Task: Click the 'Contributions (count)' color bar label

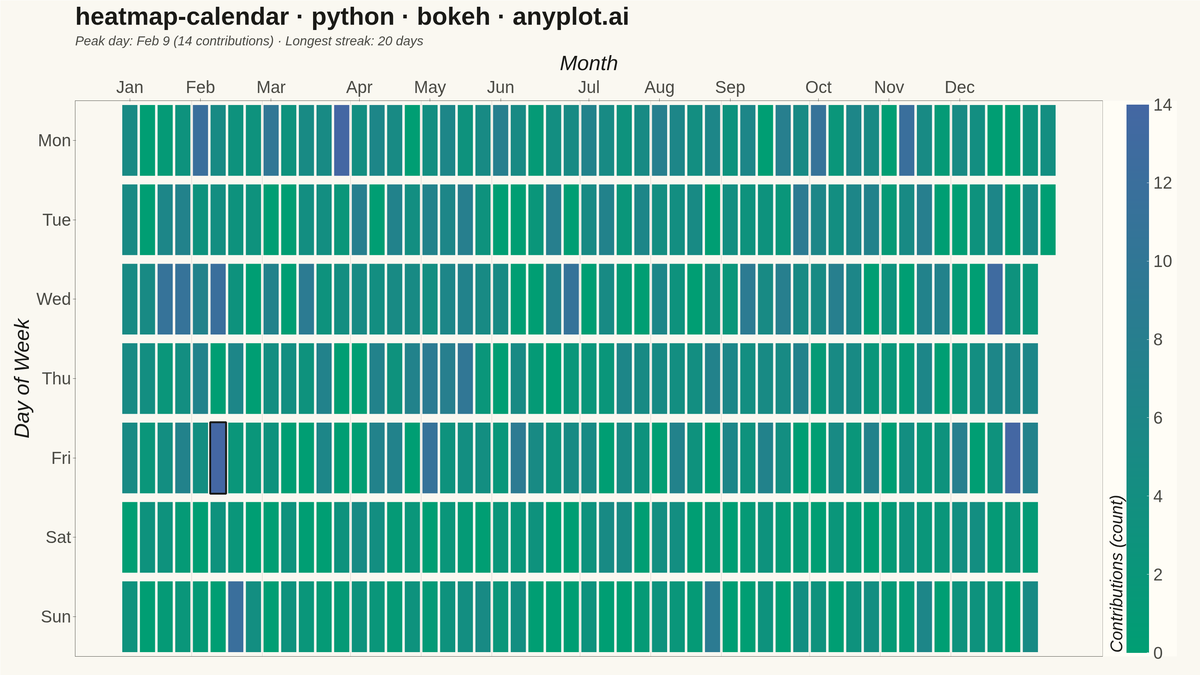Action: (x=1117, y=574)
